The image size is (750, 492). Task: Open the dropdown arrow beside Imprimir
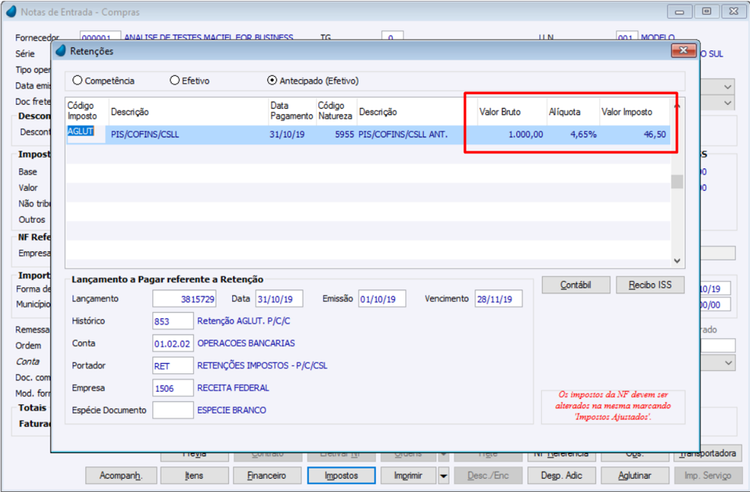443,476
